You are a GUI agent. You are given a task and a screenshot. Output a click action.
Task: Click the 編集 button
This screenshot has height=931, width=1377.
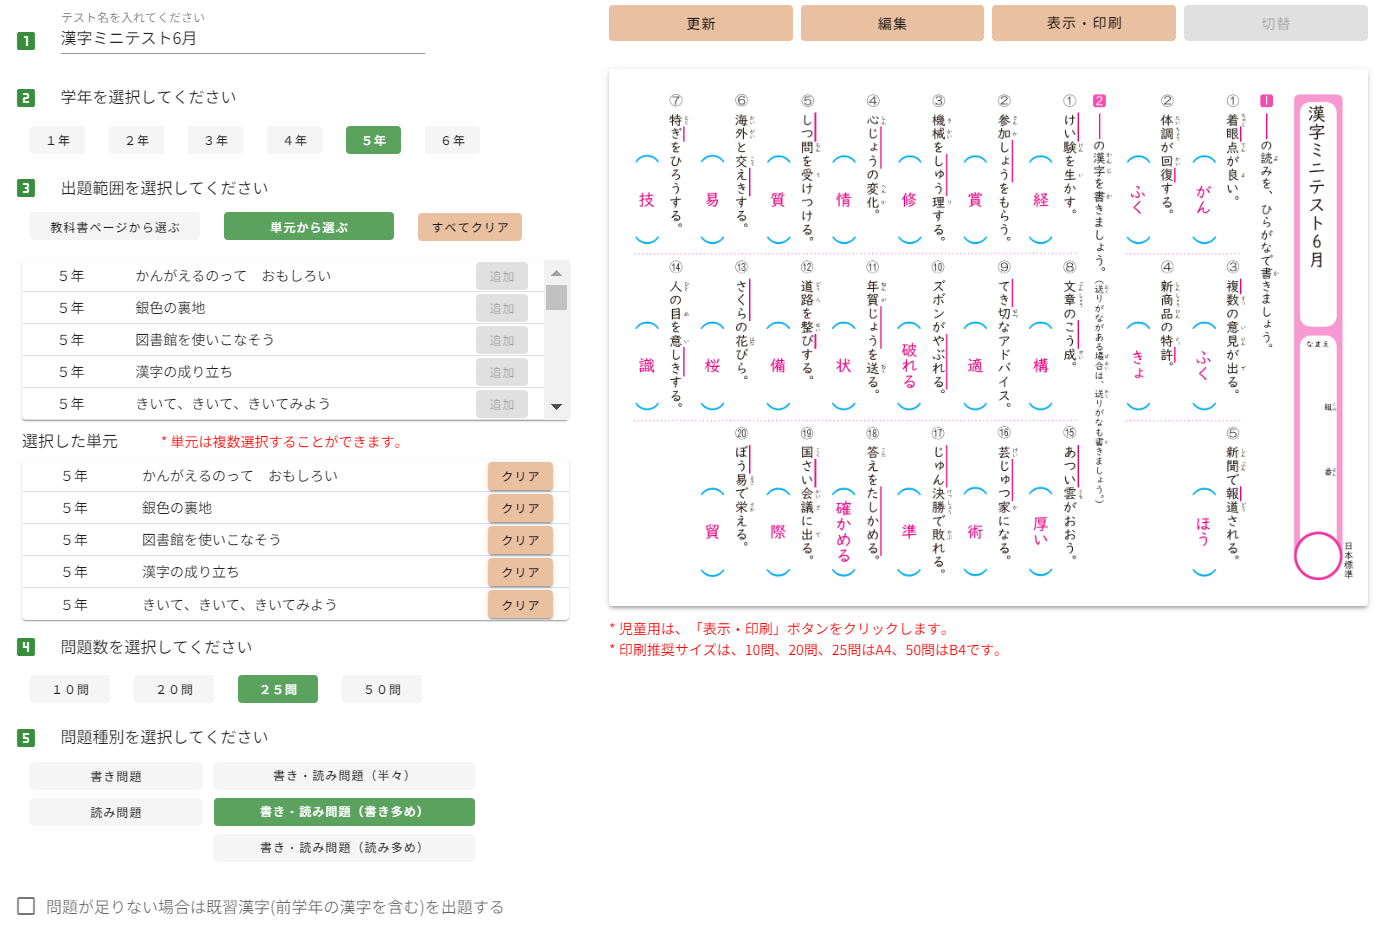coord(892,23)
